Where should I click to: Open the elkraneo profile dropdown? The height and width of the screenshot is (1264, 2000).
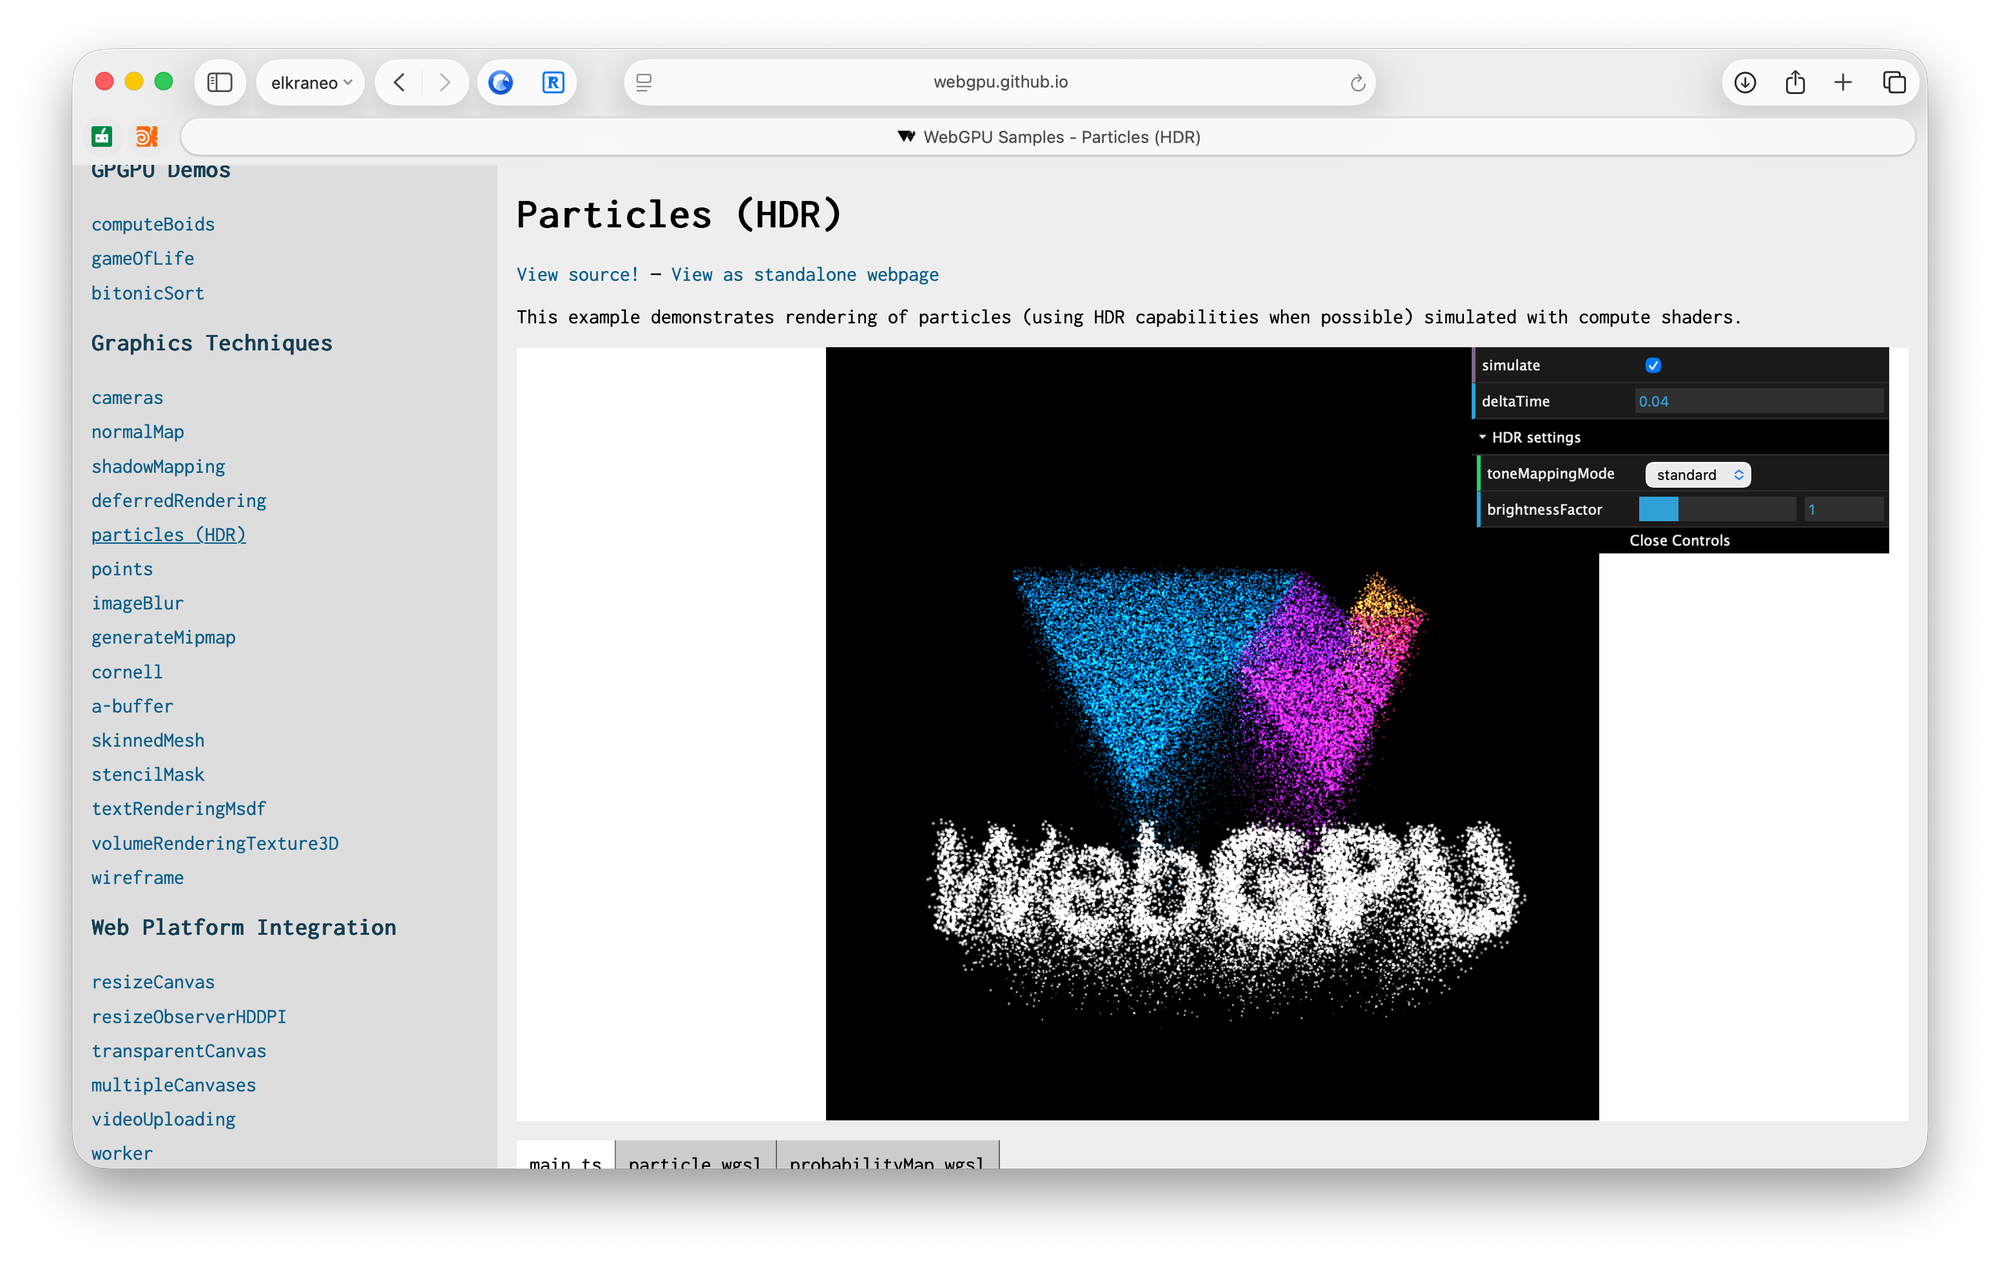[x=311, y=82]
